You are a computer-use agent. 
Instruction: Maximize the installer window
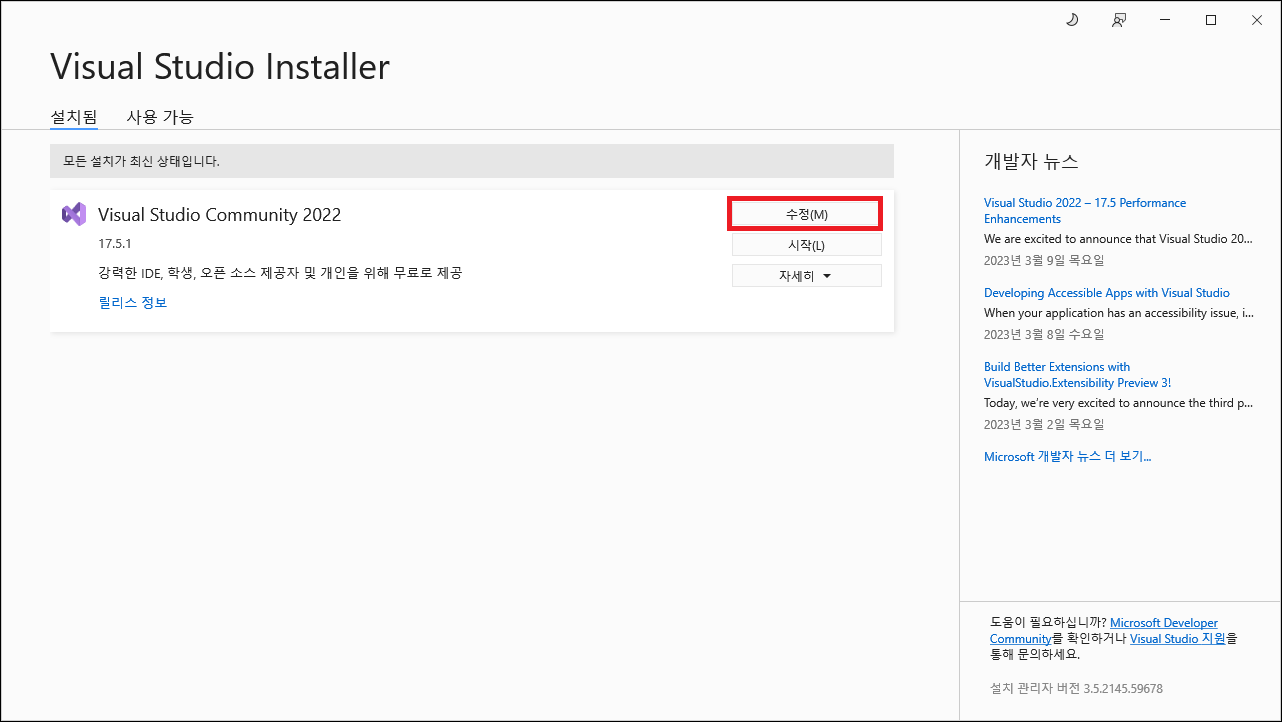(x=1211, y=19)
